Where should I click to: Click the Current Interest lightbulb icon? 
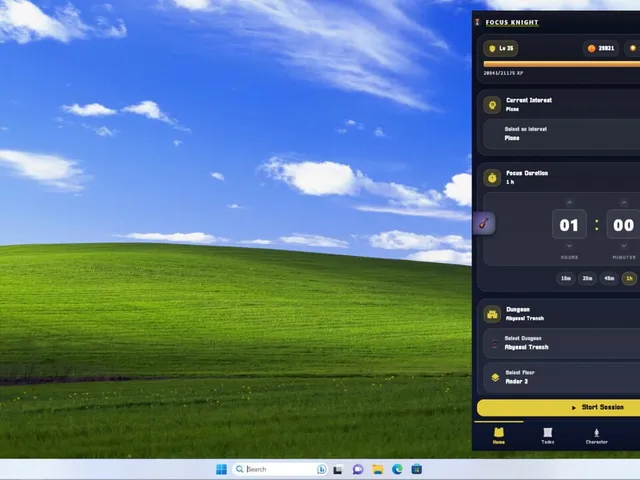[x=492, y=105]
